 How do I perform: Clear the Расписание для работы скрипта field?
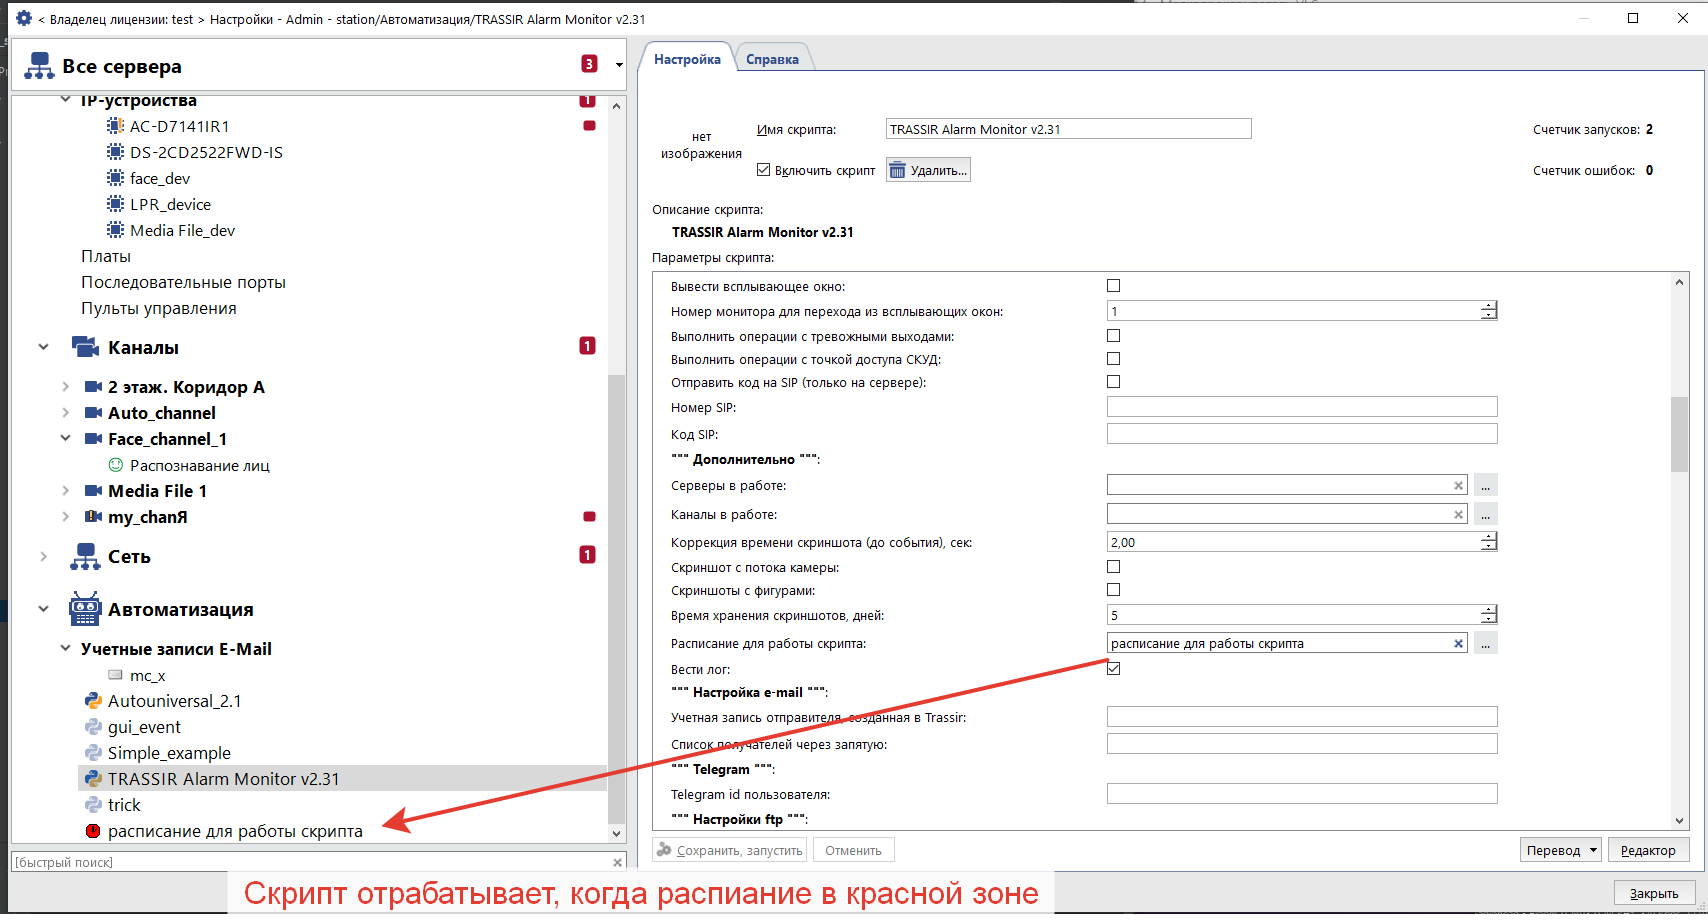tap(1458, 643)
